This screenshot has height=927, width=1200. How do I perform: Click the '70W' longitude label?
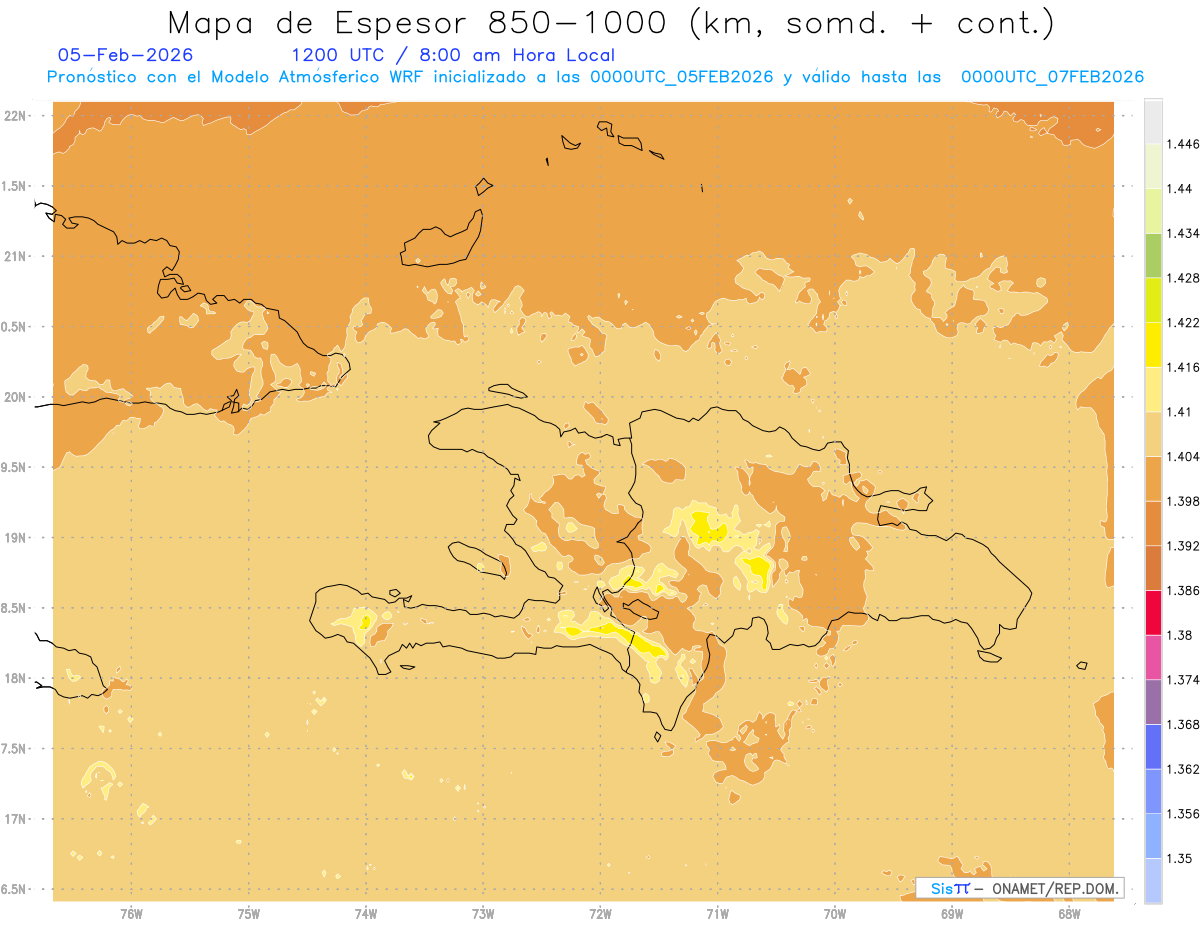pyautogui.click(x=835, y=914)
